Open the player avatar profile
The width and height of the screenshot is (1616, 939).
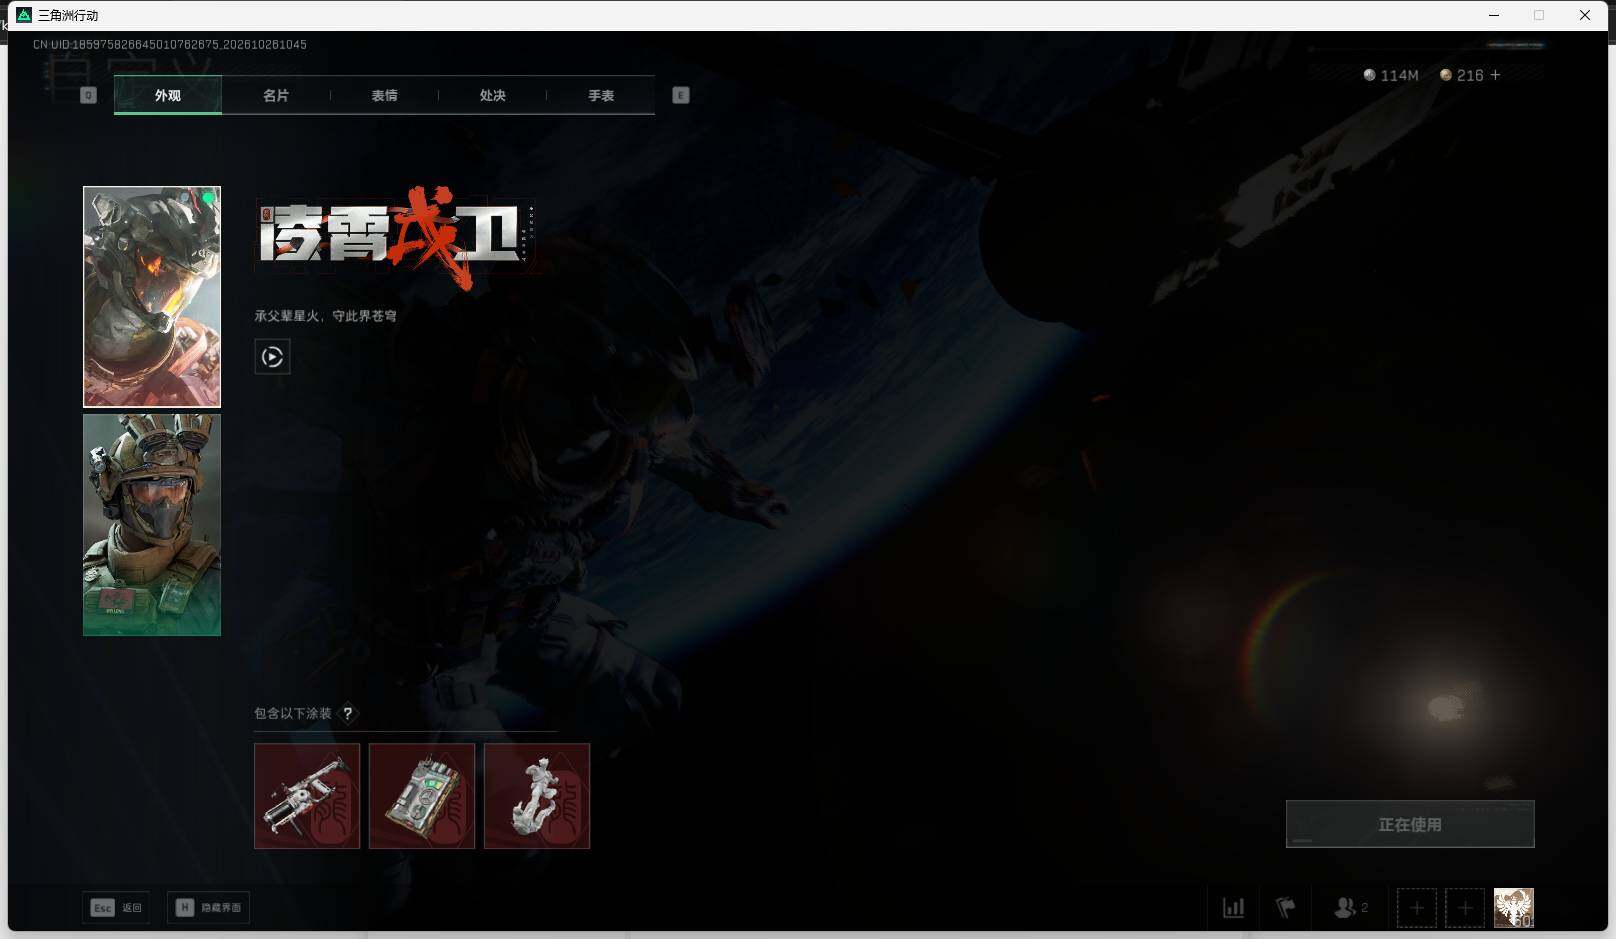point(1514,908)
